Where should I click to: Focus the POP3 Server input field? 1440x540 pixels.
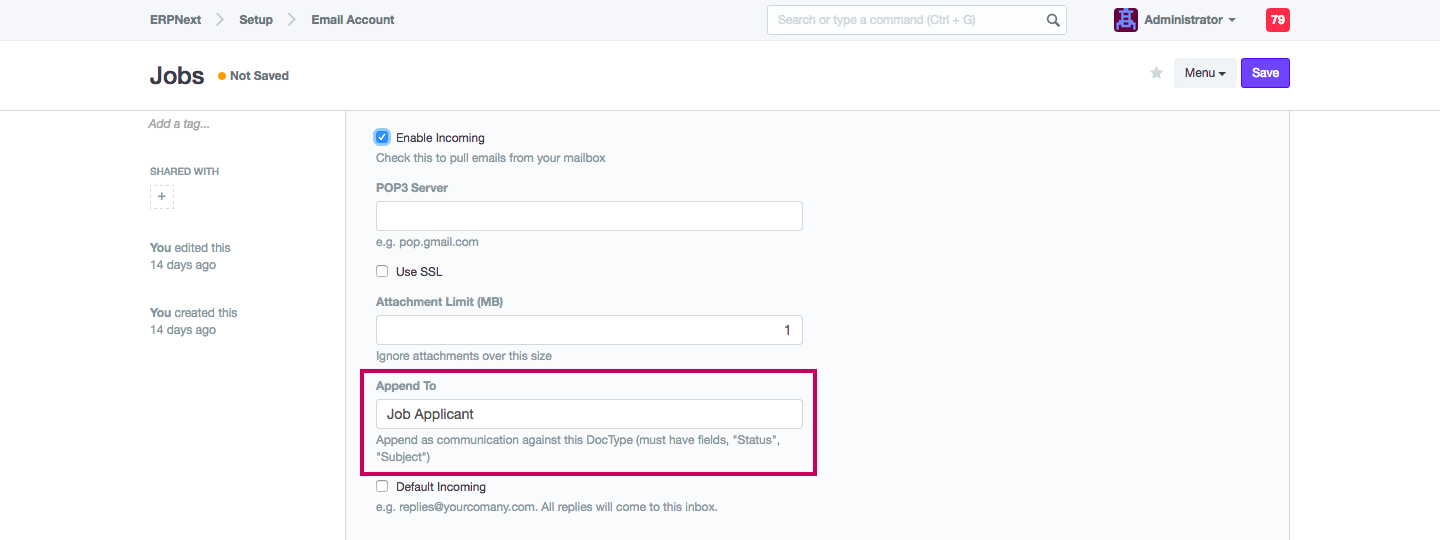click(x=589, y=216)
